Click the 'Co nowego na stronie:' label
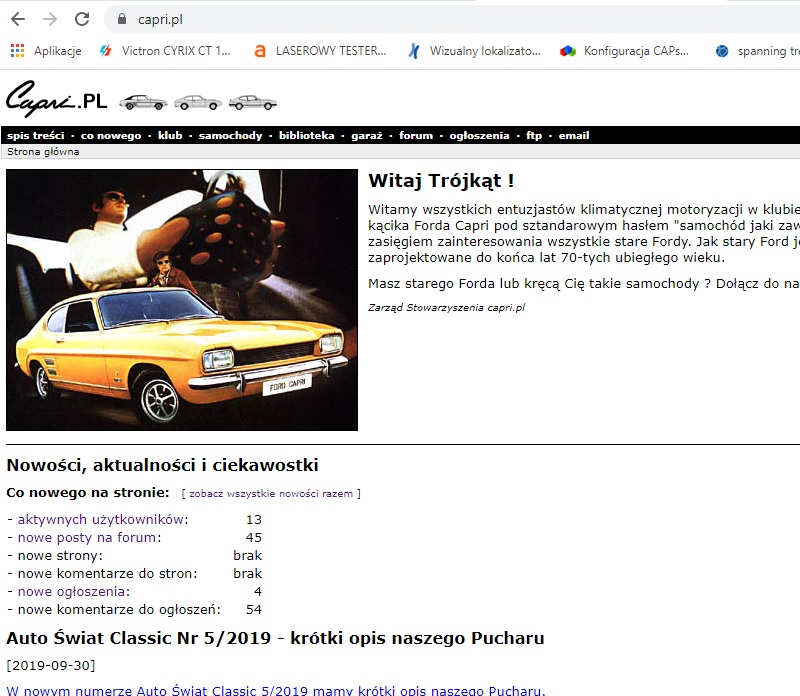The image size is (800, 696). tap(88, 492)
